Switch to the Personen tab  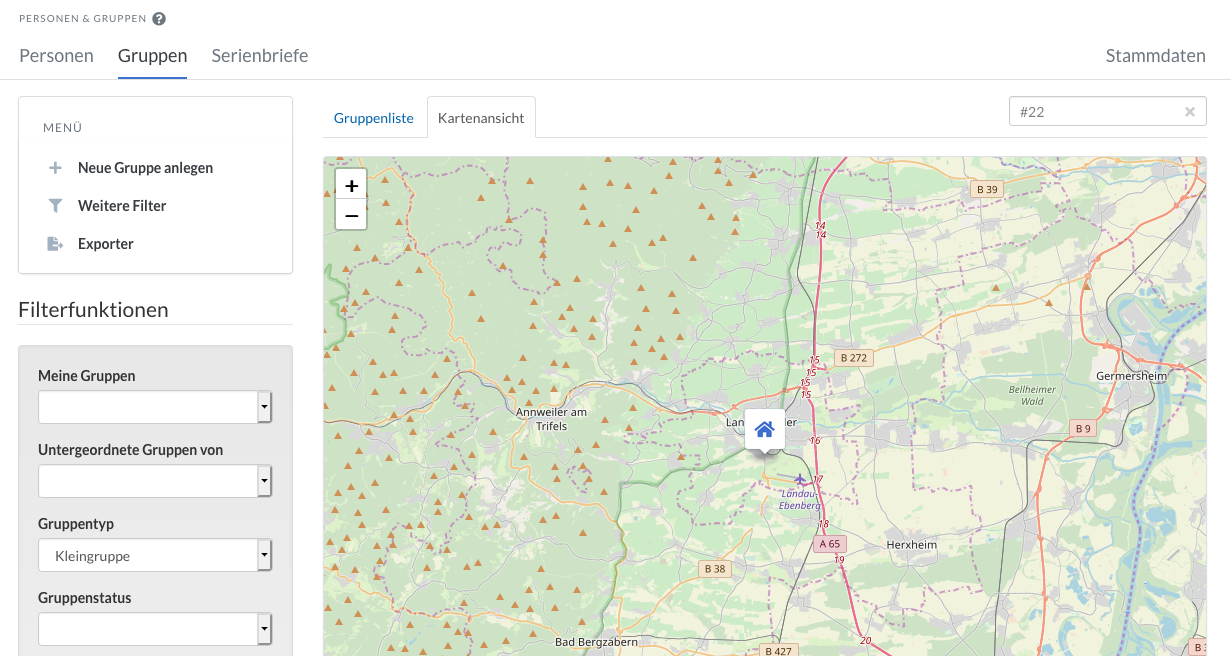tap(56, 56)
